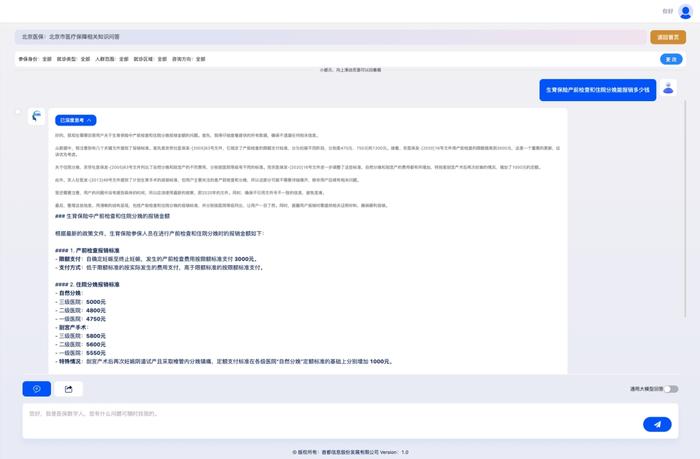
Task: Toggle the 通用大模型回答 switch
Action: tap(671, 389)
